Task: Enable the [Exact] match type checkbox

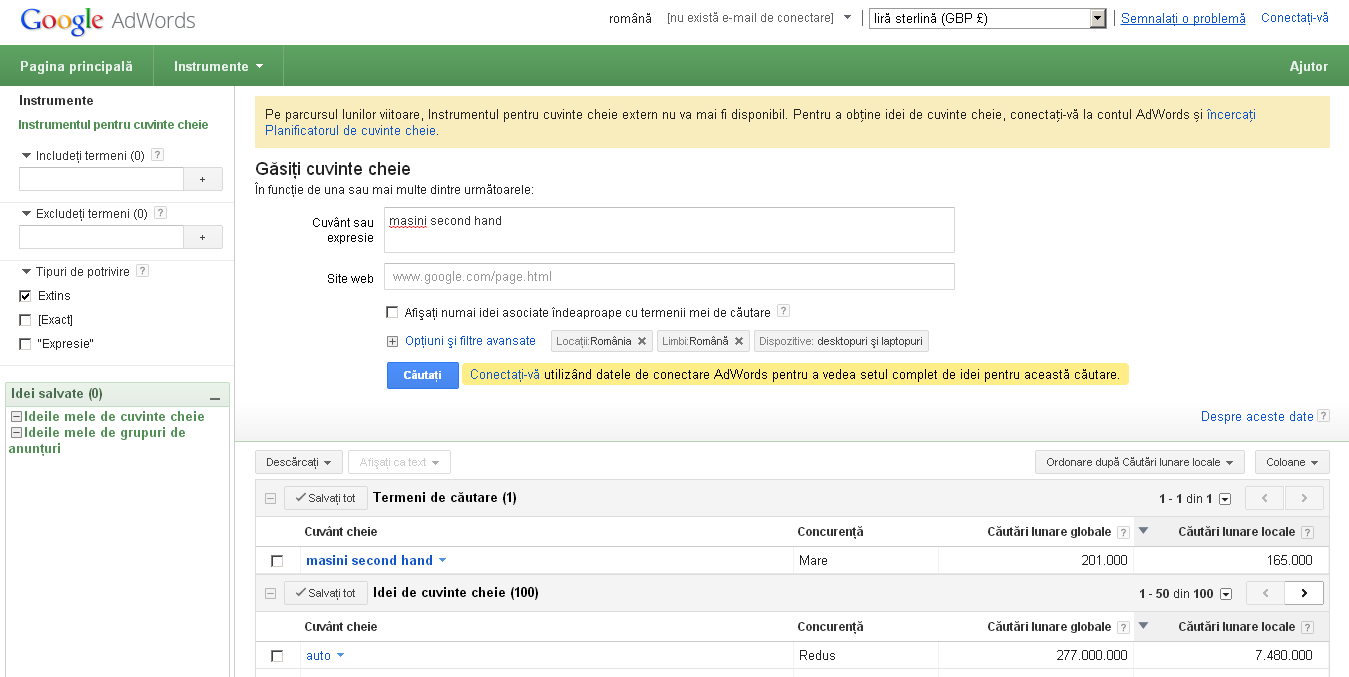Action: coord(25,320)
